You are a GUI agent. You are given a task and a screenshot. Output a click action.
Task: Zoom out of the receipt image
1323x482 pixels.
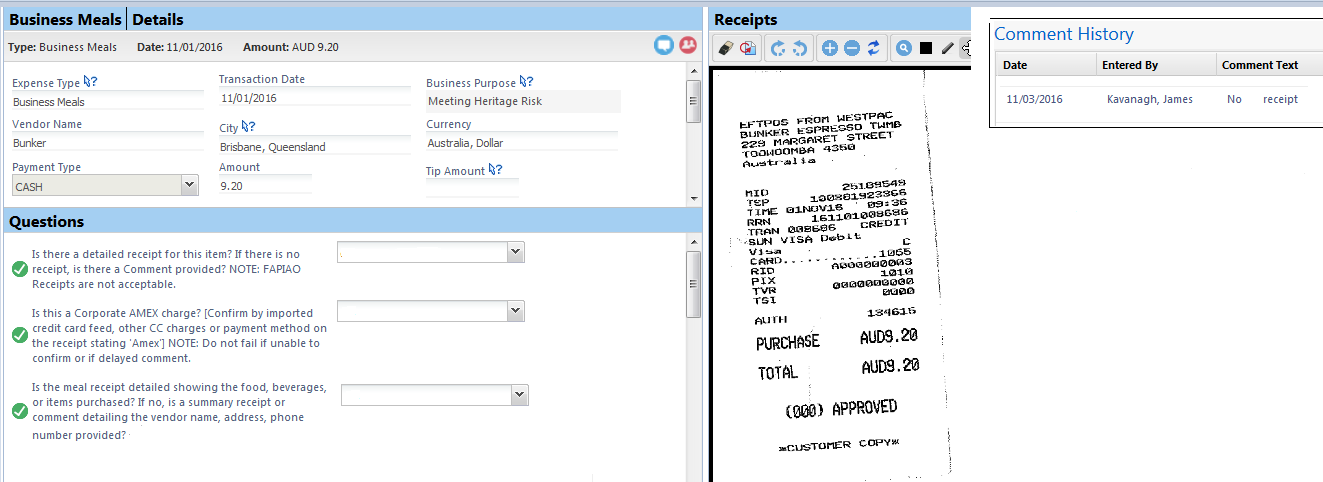pos(851,48)
